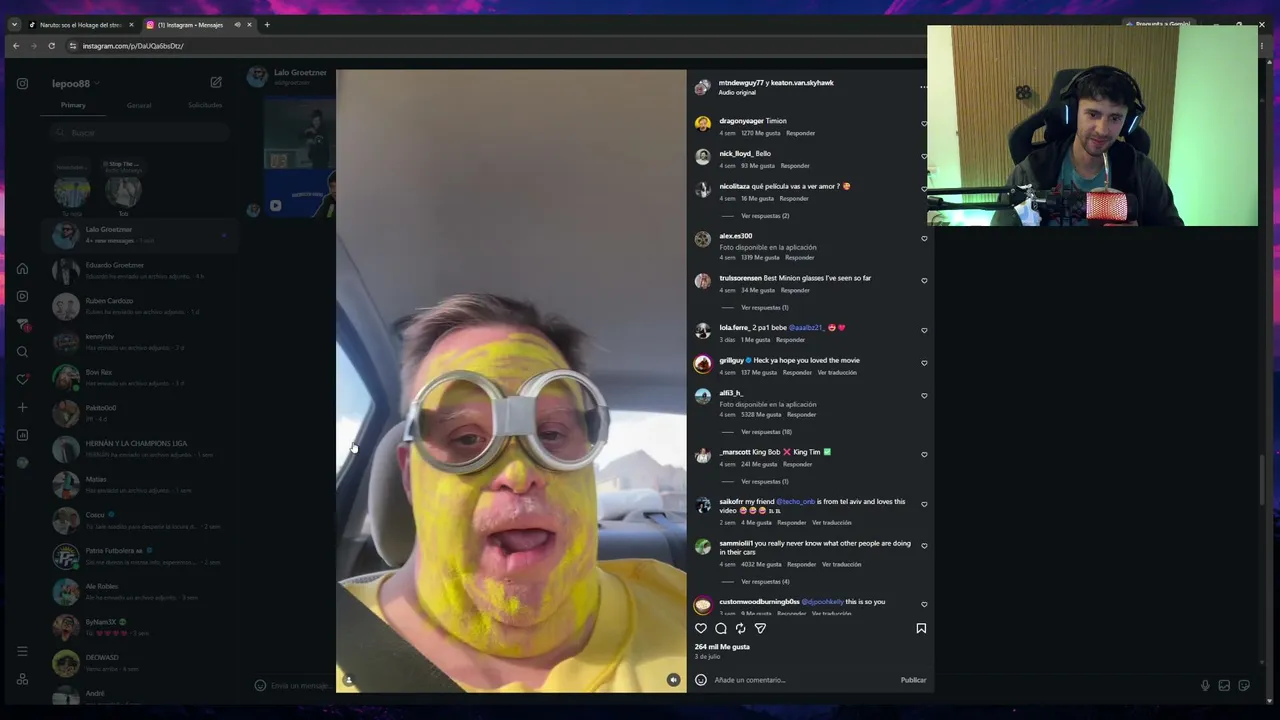
Task: Open the mtndewguy77 profile link
Action: pyautogui.click(x=741, y=83)
